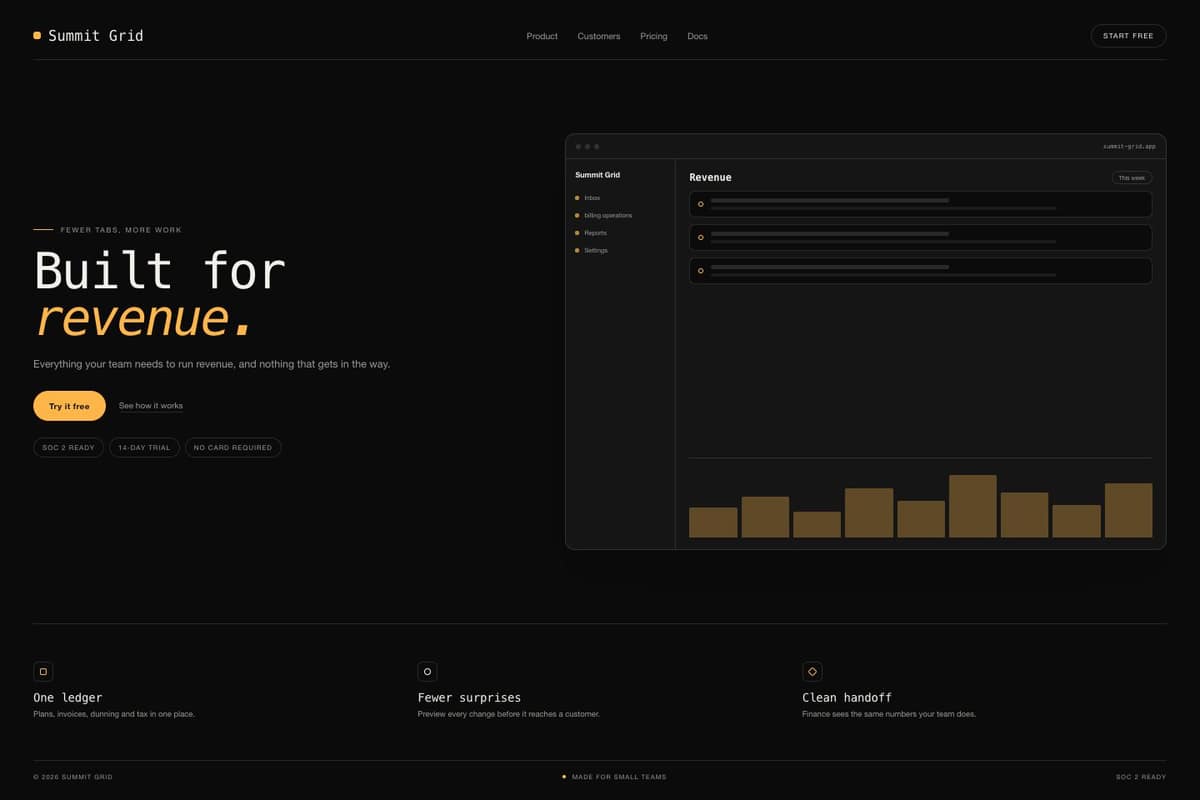
Task: Open the Pricing page link
Action: 654,36
